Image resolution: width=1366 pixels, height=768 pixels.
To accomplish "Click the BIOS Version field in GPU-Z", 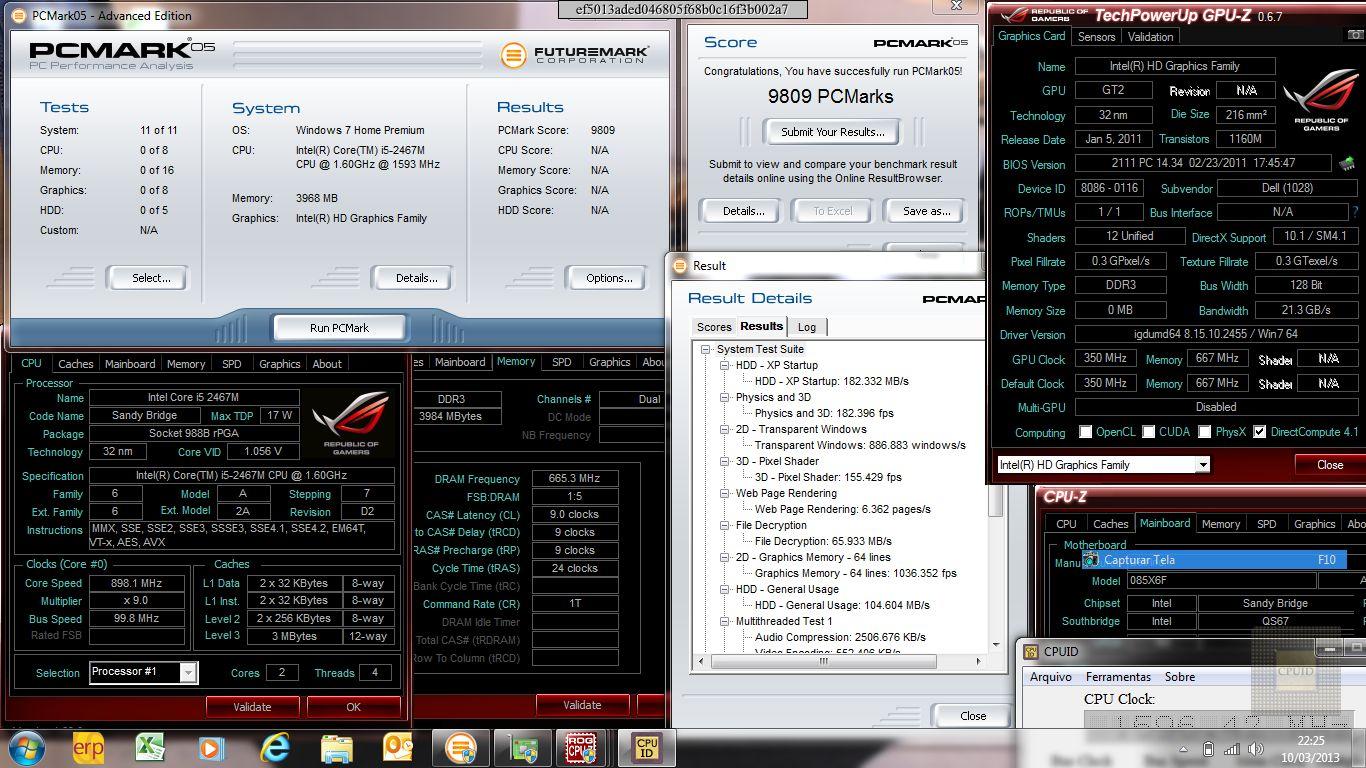I will 1203,163.
